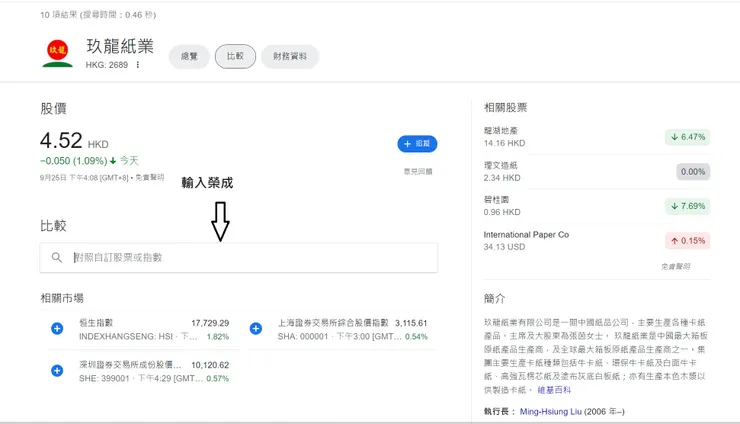Click the 0.00% badge for 理文造紙

pyautogui.click(x=693, y=171)
